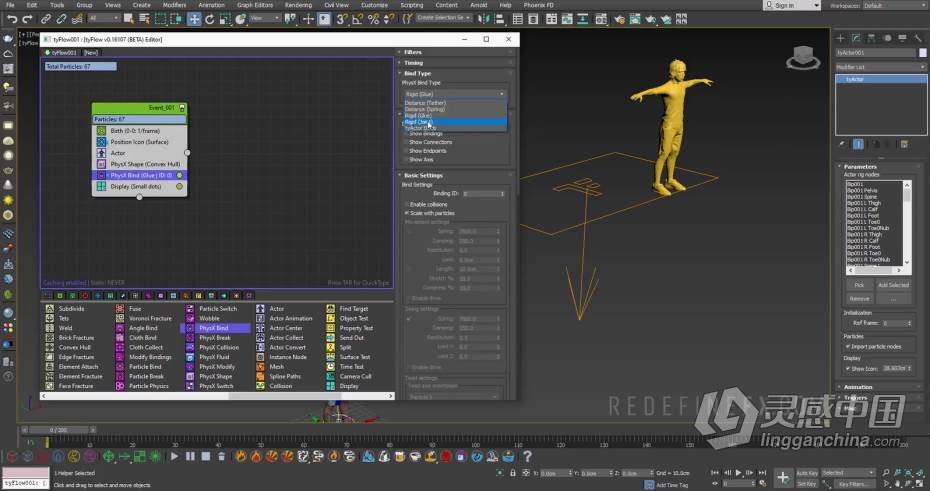Click the operator list horizontal scrollbar
The image size is (930, 491).
click(x=217, y=396)
